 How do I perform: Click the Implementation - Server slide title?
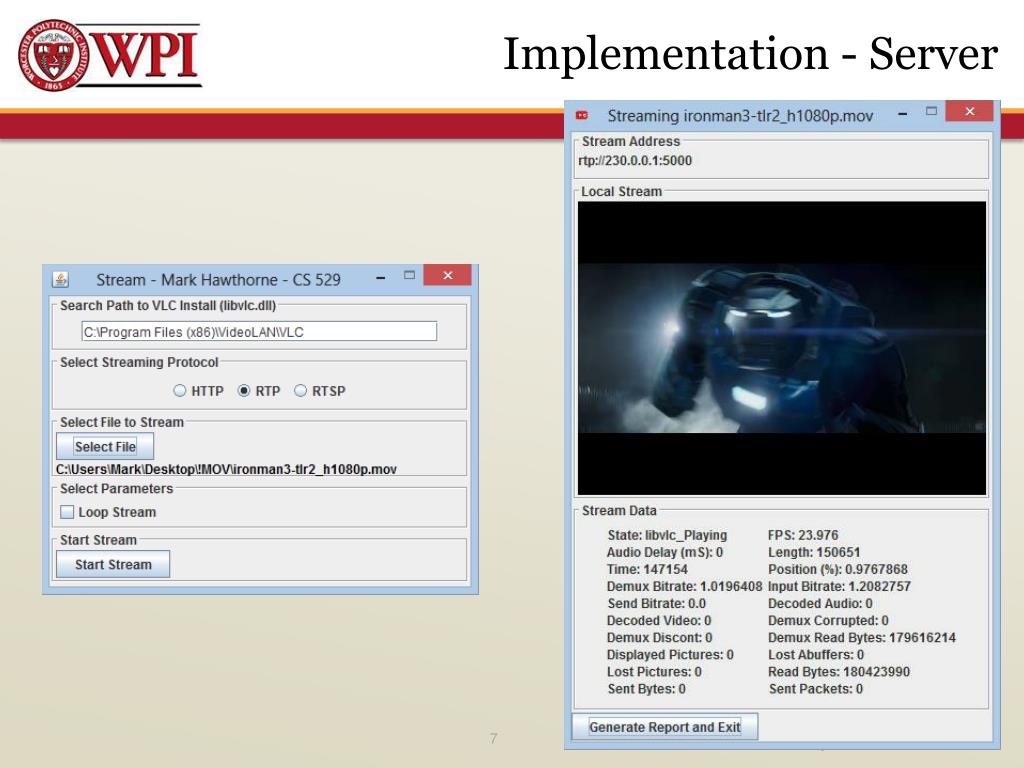pyautogui.click(x=750, y=54)
